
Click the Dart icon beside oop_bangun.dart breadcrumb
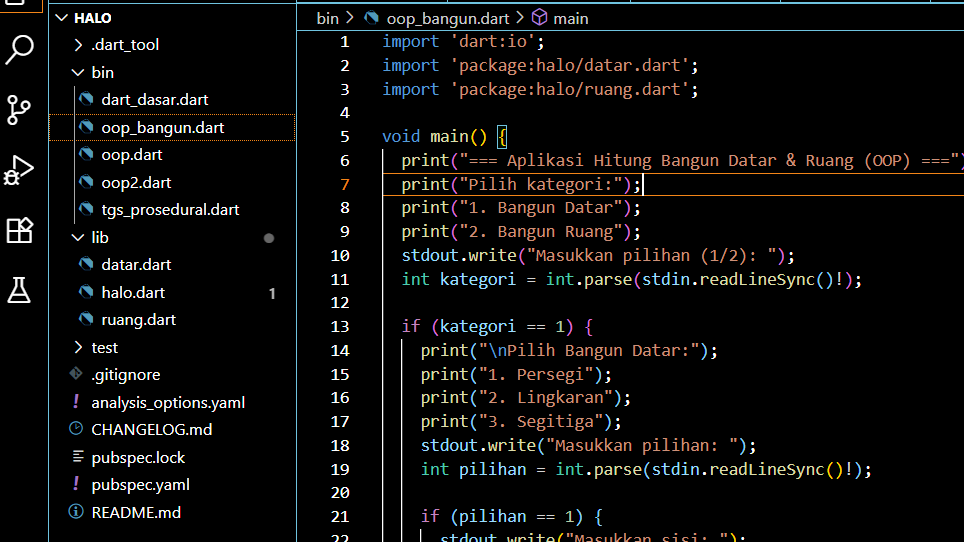tap(372, 18)
